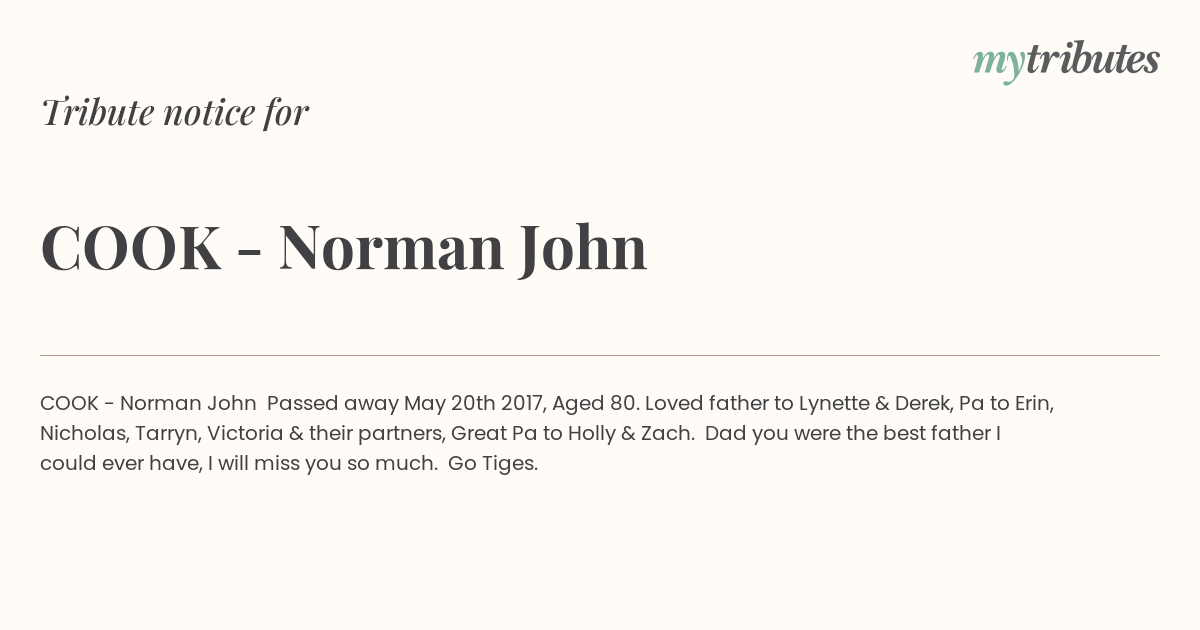This screenshot has height=630, width=1200.
Task: Click the mytributes logo
Action: pos(1066,61)
